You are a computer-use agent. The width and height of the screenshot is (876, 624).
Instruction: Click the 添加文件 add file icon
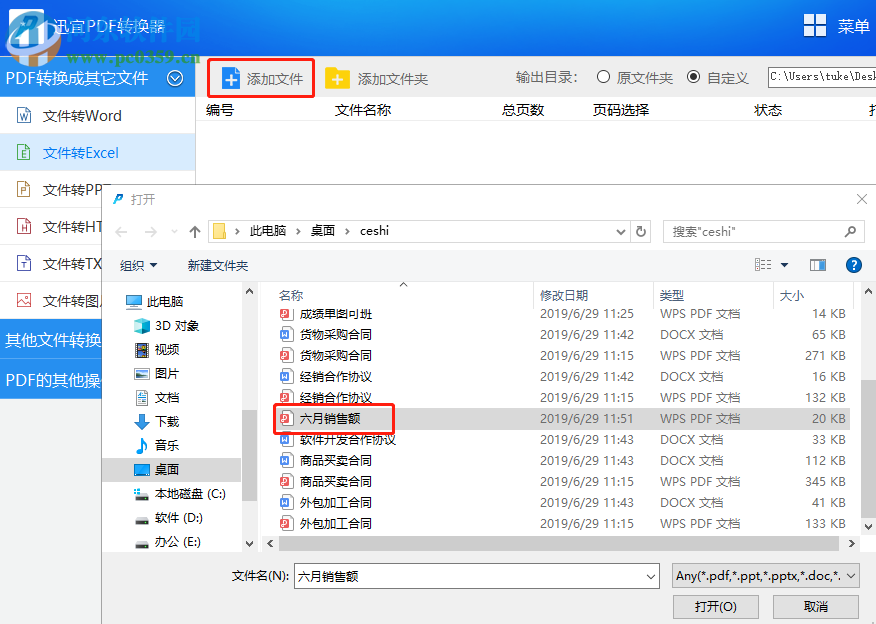click(232, 77)
